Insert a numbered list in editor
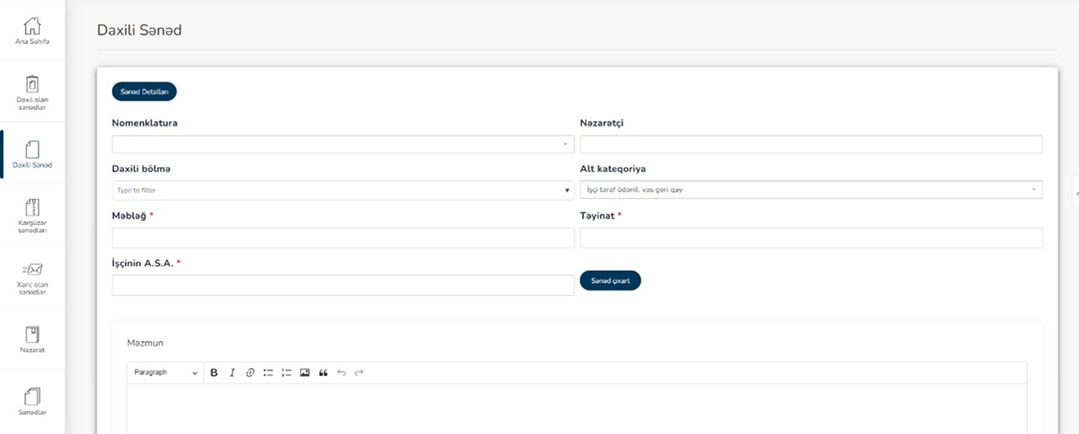Image resolution: width=1079 pixels, height=434 pixels. [286, 373]
